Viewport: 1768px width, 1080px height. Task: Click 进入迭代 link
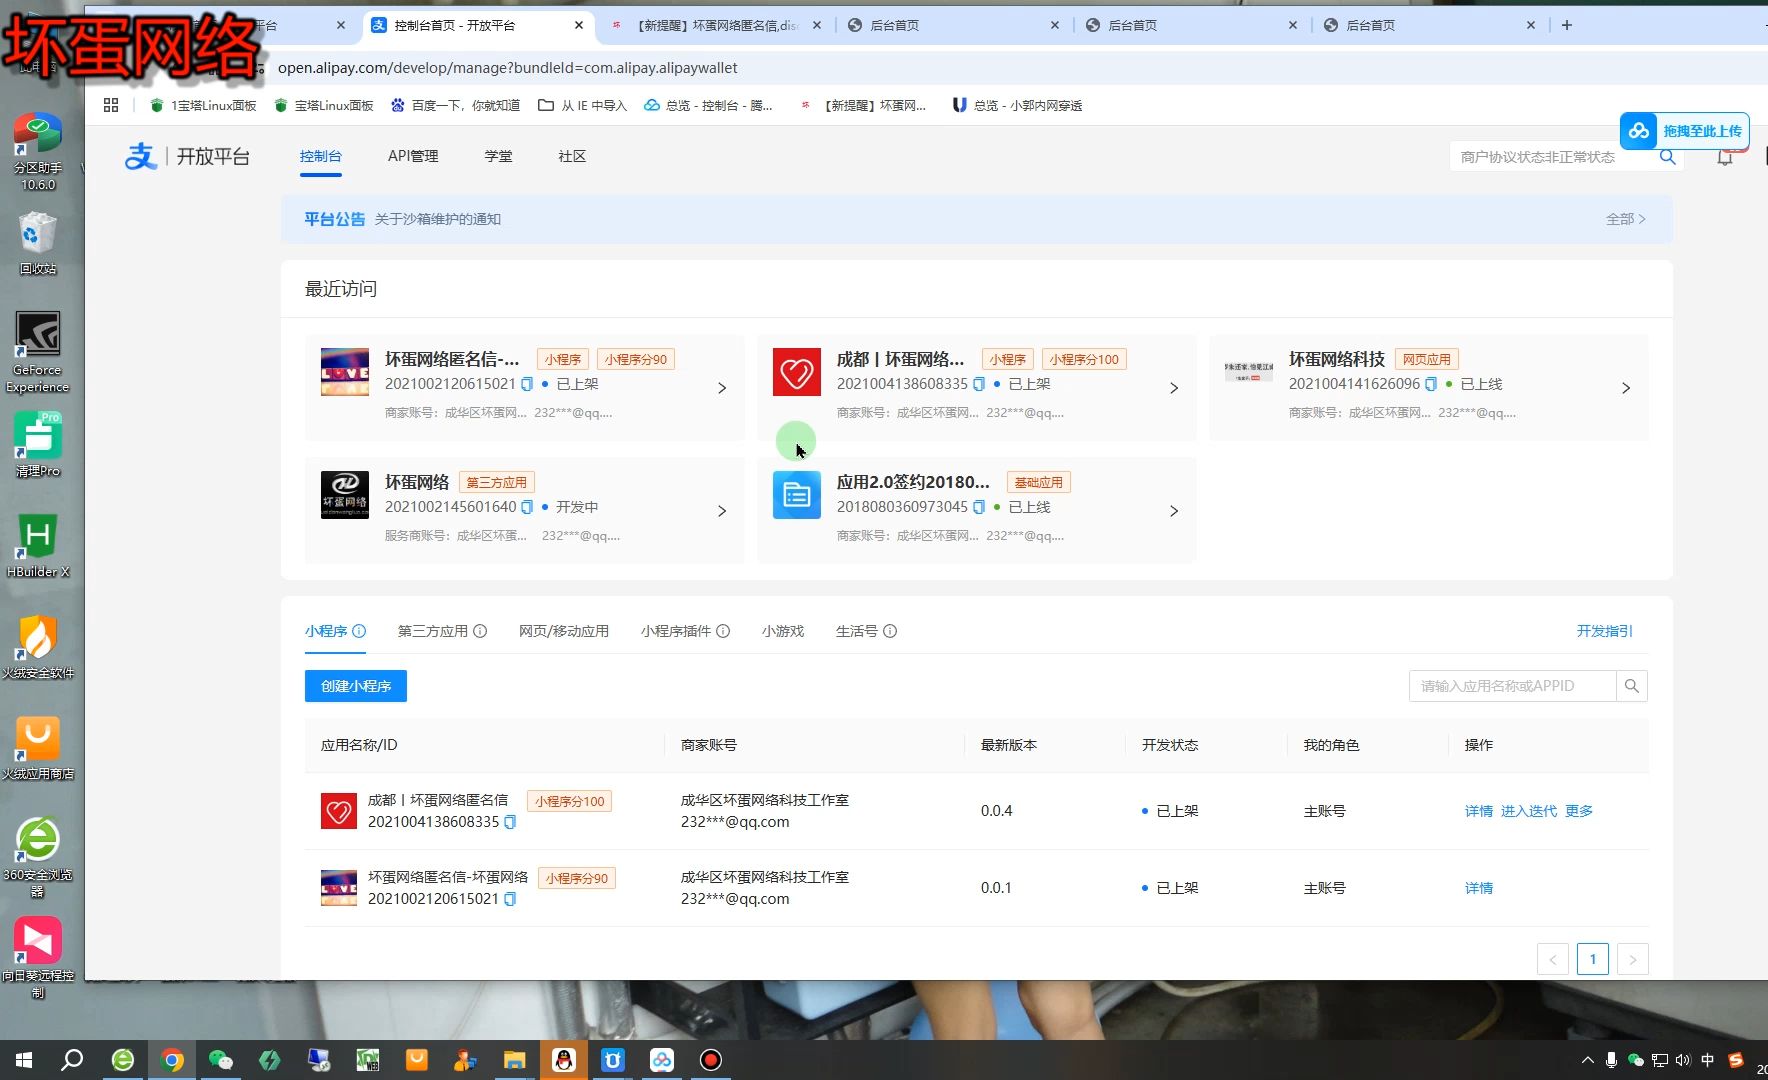(1528, 811)
